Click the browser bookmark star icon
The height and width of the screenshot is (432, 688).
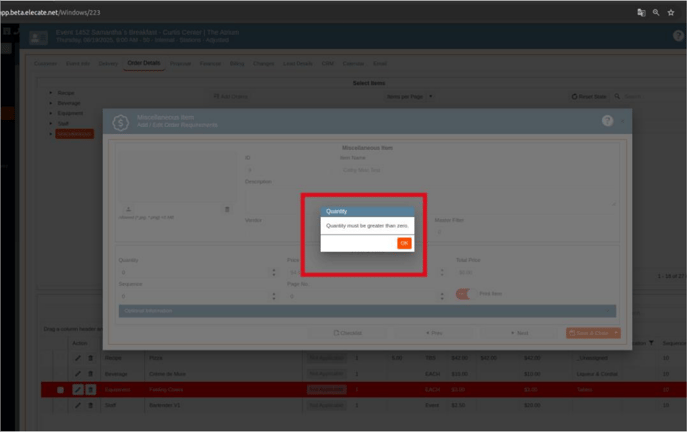(670, 12)
